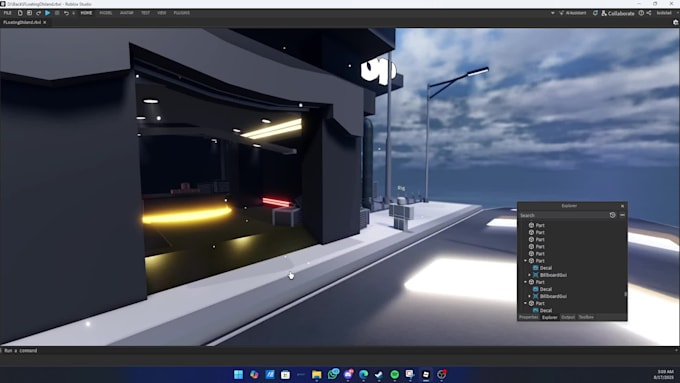Switch to the HOME ribbon tab
Image resolution: width=680 pixels, height=383 pixels.
[86, 13]
